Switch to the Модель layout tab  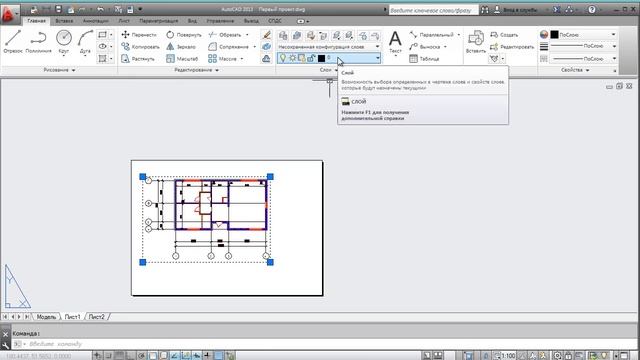point(46,317)
